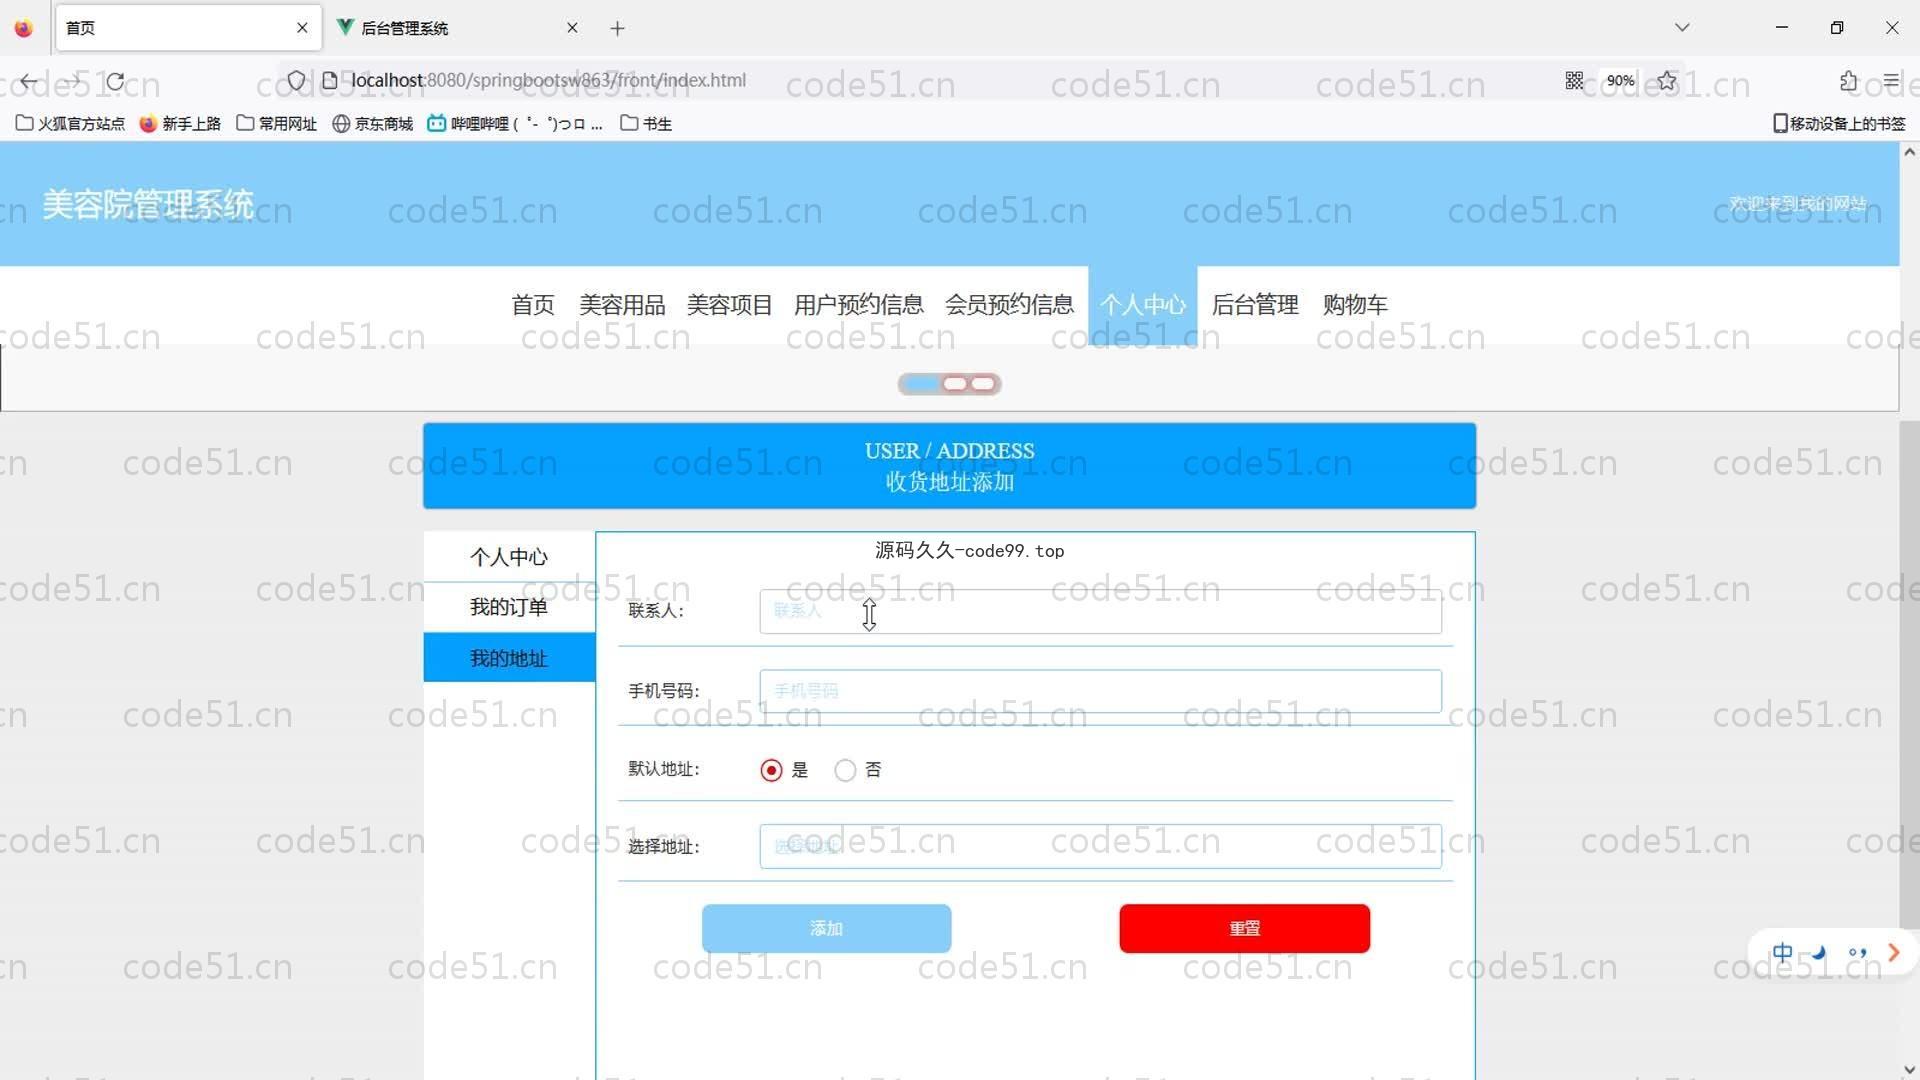1920x1080 pixels.
Task: Open the 新手上路 bookmark
Action: click(180, 123)
